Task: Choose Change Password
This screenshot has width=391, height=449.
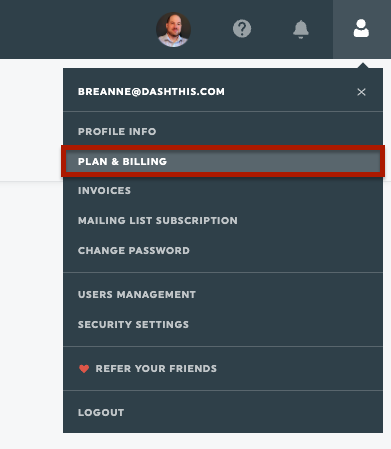Action: [134, 250]
